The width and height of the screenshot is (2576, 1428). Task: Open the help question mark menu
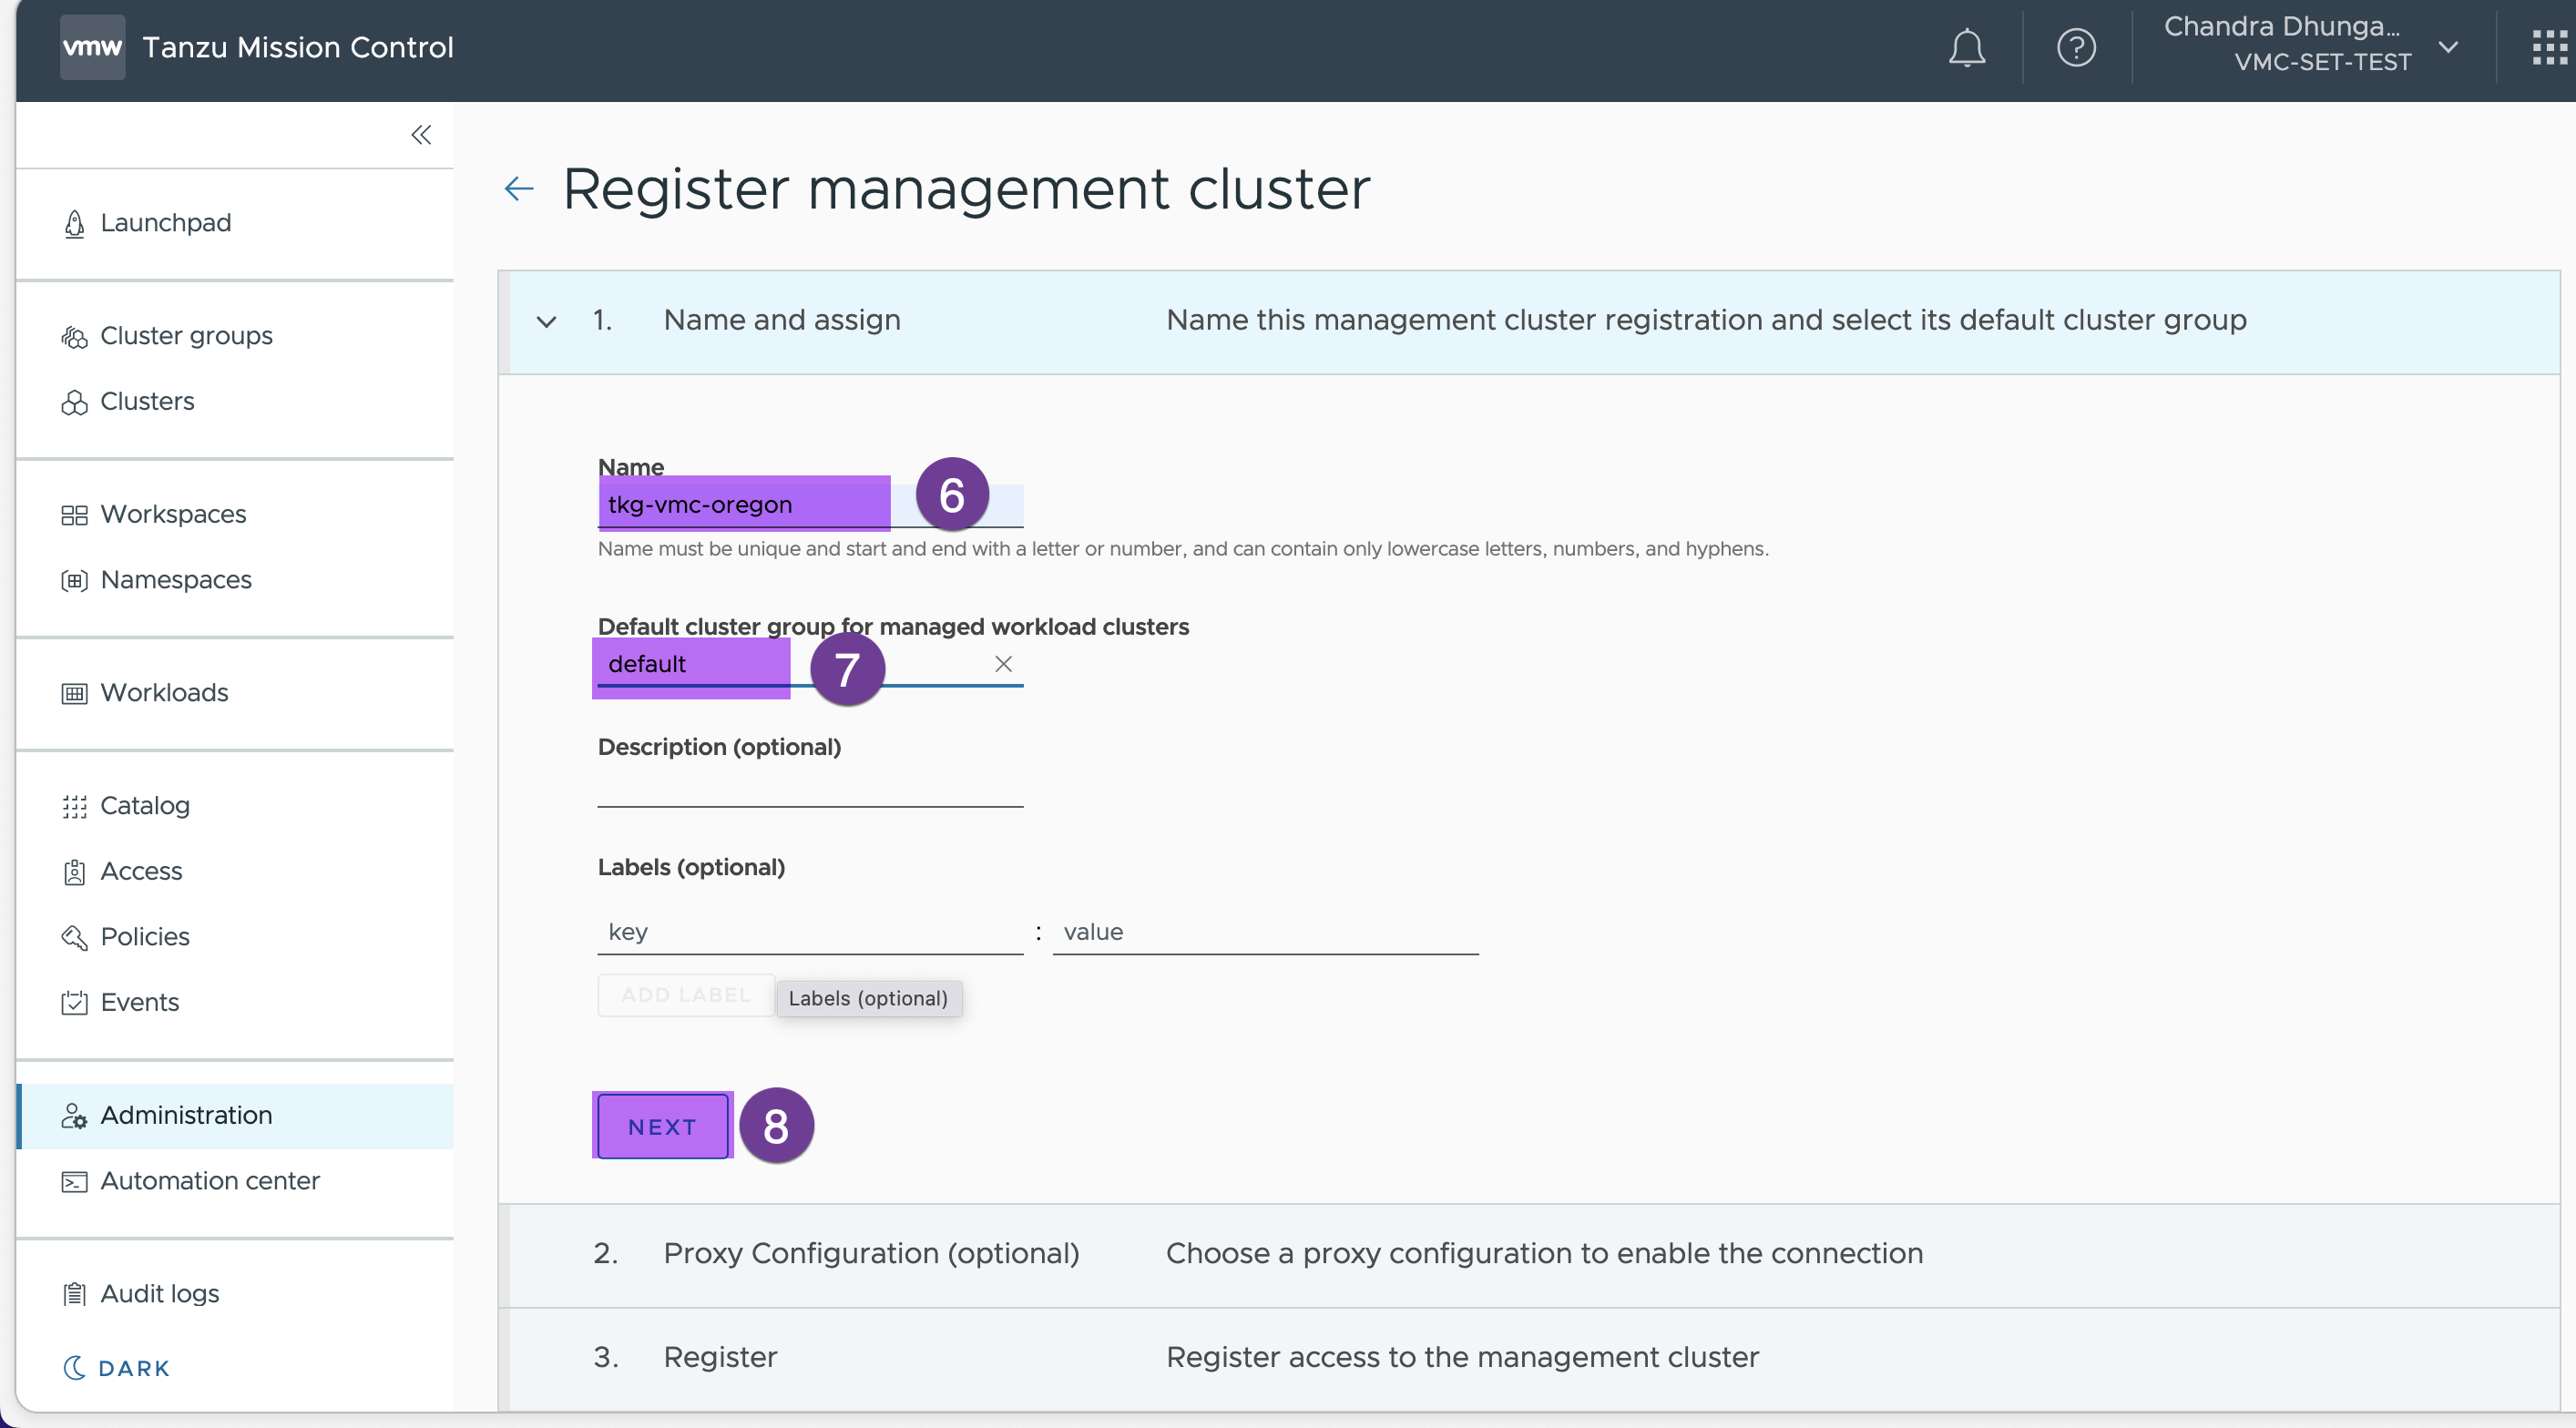point(2076,47)
